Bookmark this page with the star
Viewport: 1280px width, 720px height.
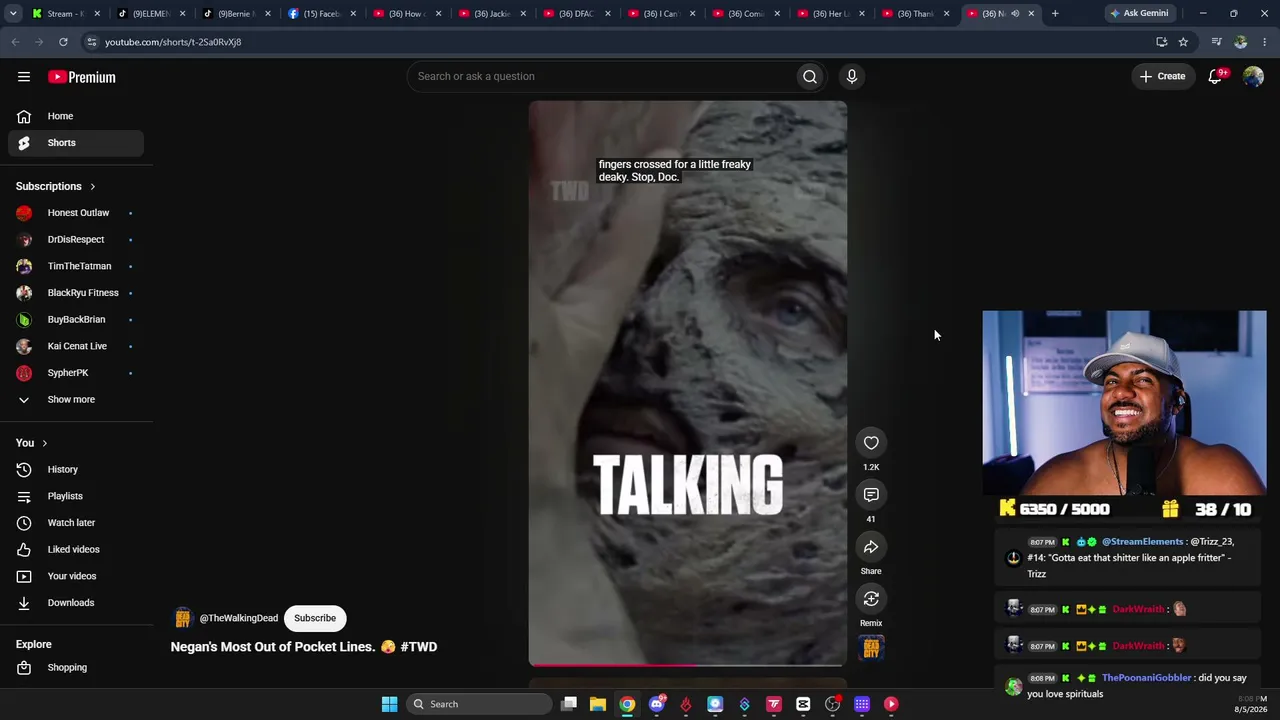coord(1183,42)
